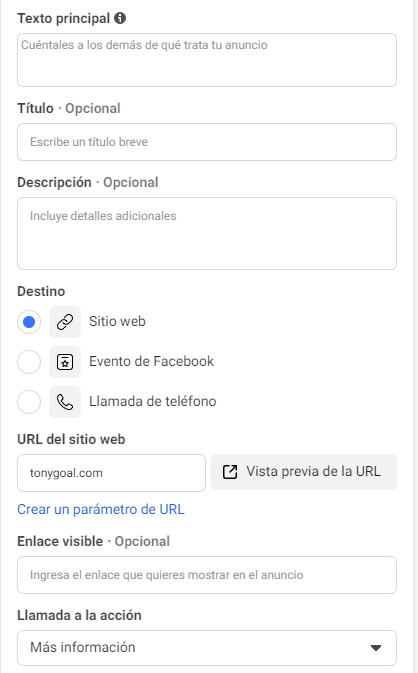The height and width of the screenshot is (673, 418).
Task: Focus the Texto principal text area
Action: click(207, 60)
